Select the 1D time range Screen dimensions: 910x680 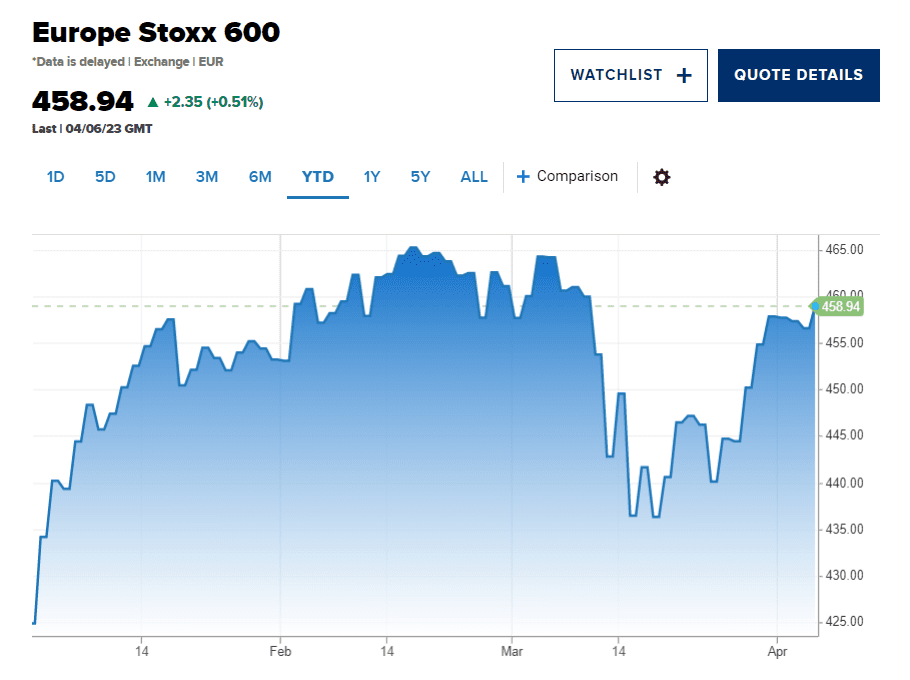tap(55, 177)
